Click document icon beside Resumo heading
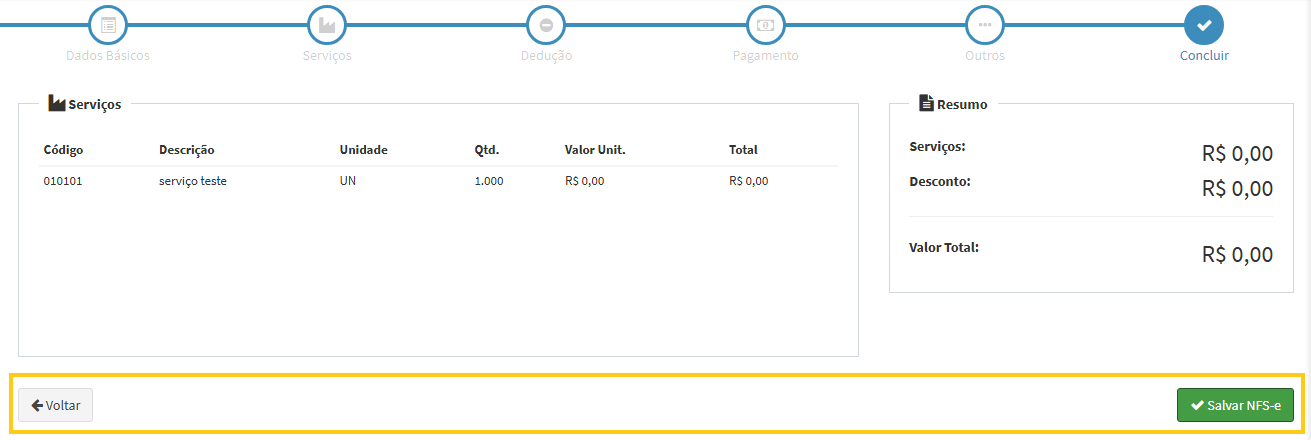This screenshot has width=1311, height=440. click(x=926, y=103)
